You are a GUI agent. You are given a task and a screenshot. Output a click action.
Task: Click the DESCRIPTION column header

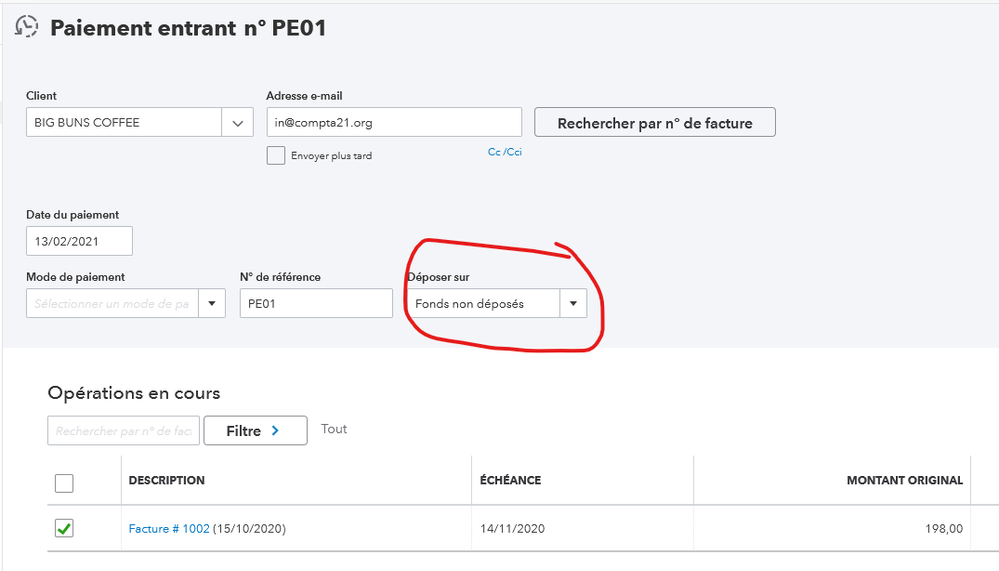[167, 481]
